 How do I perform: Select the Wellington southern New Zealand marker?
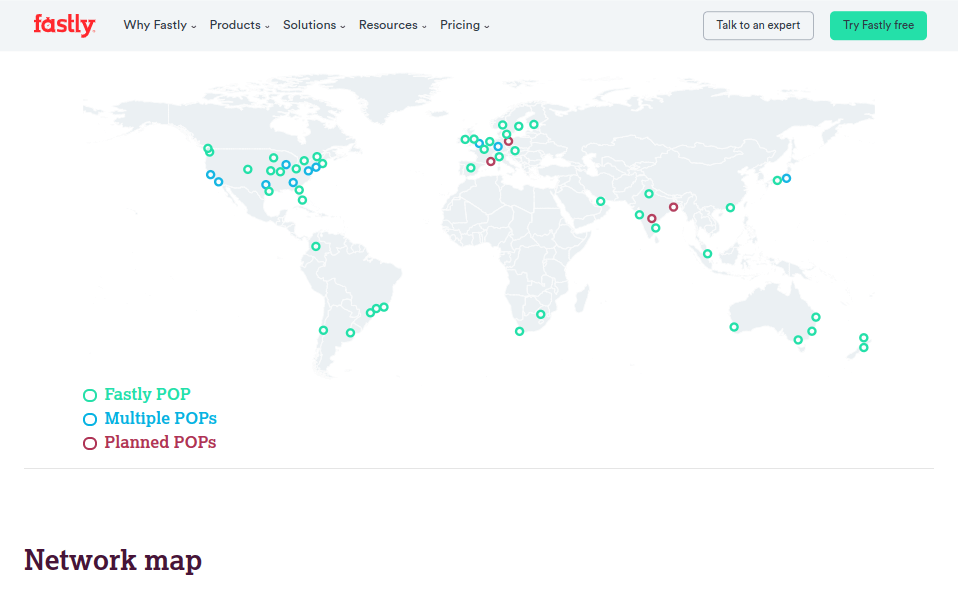pos(864,348)
